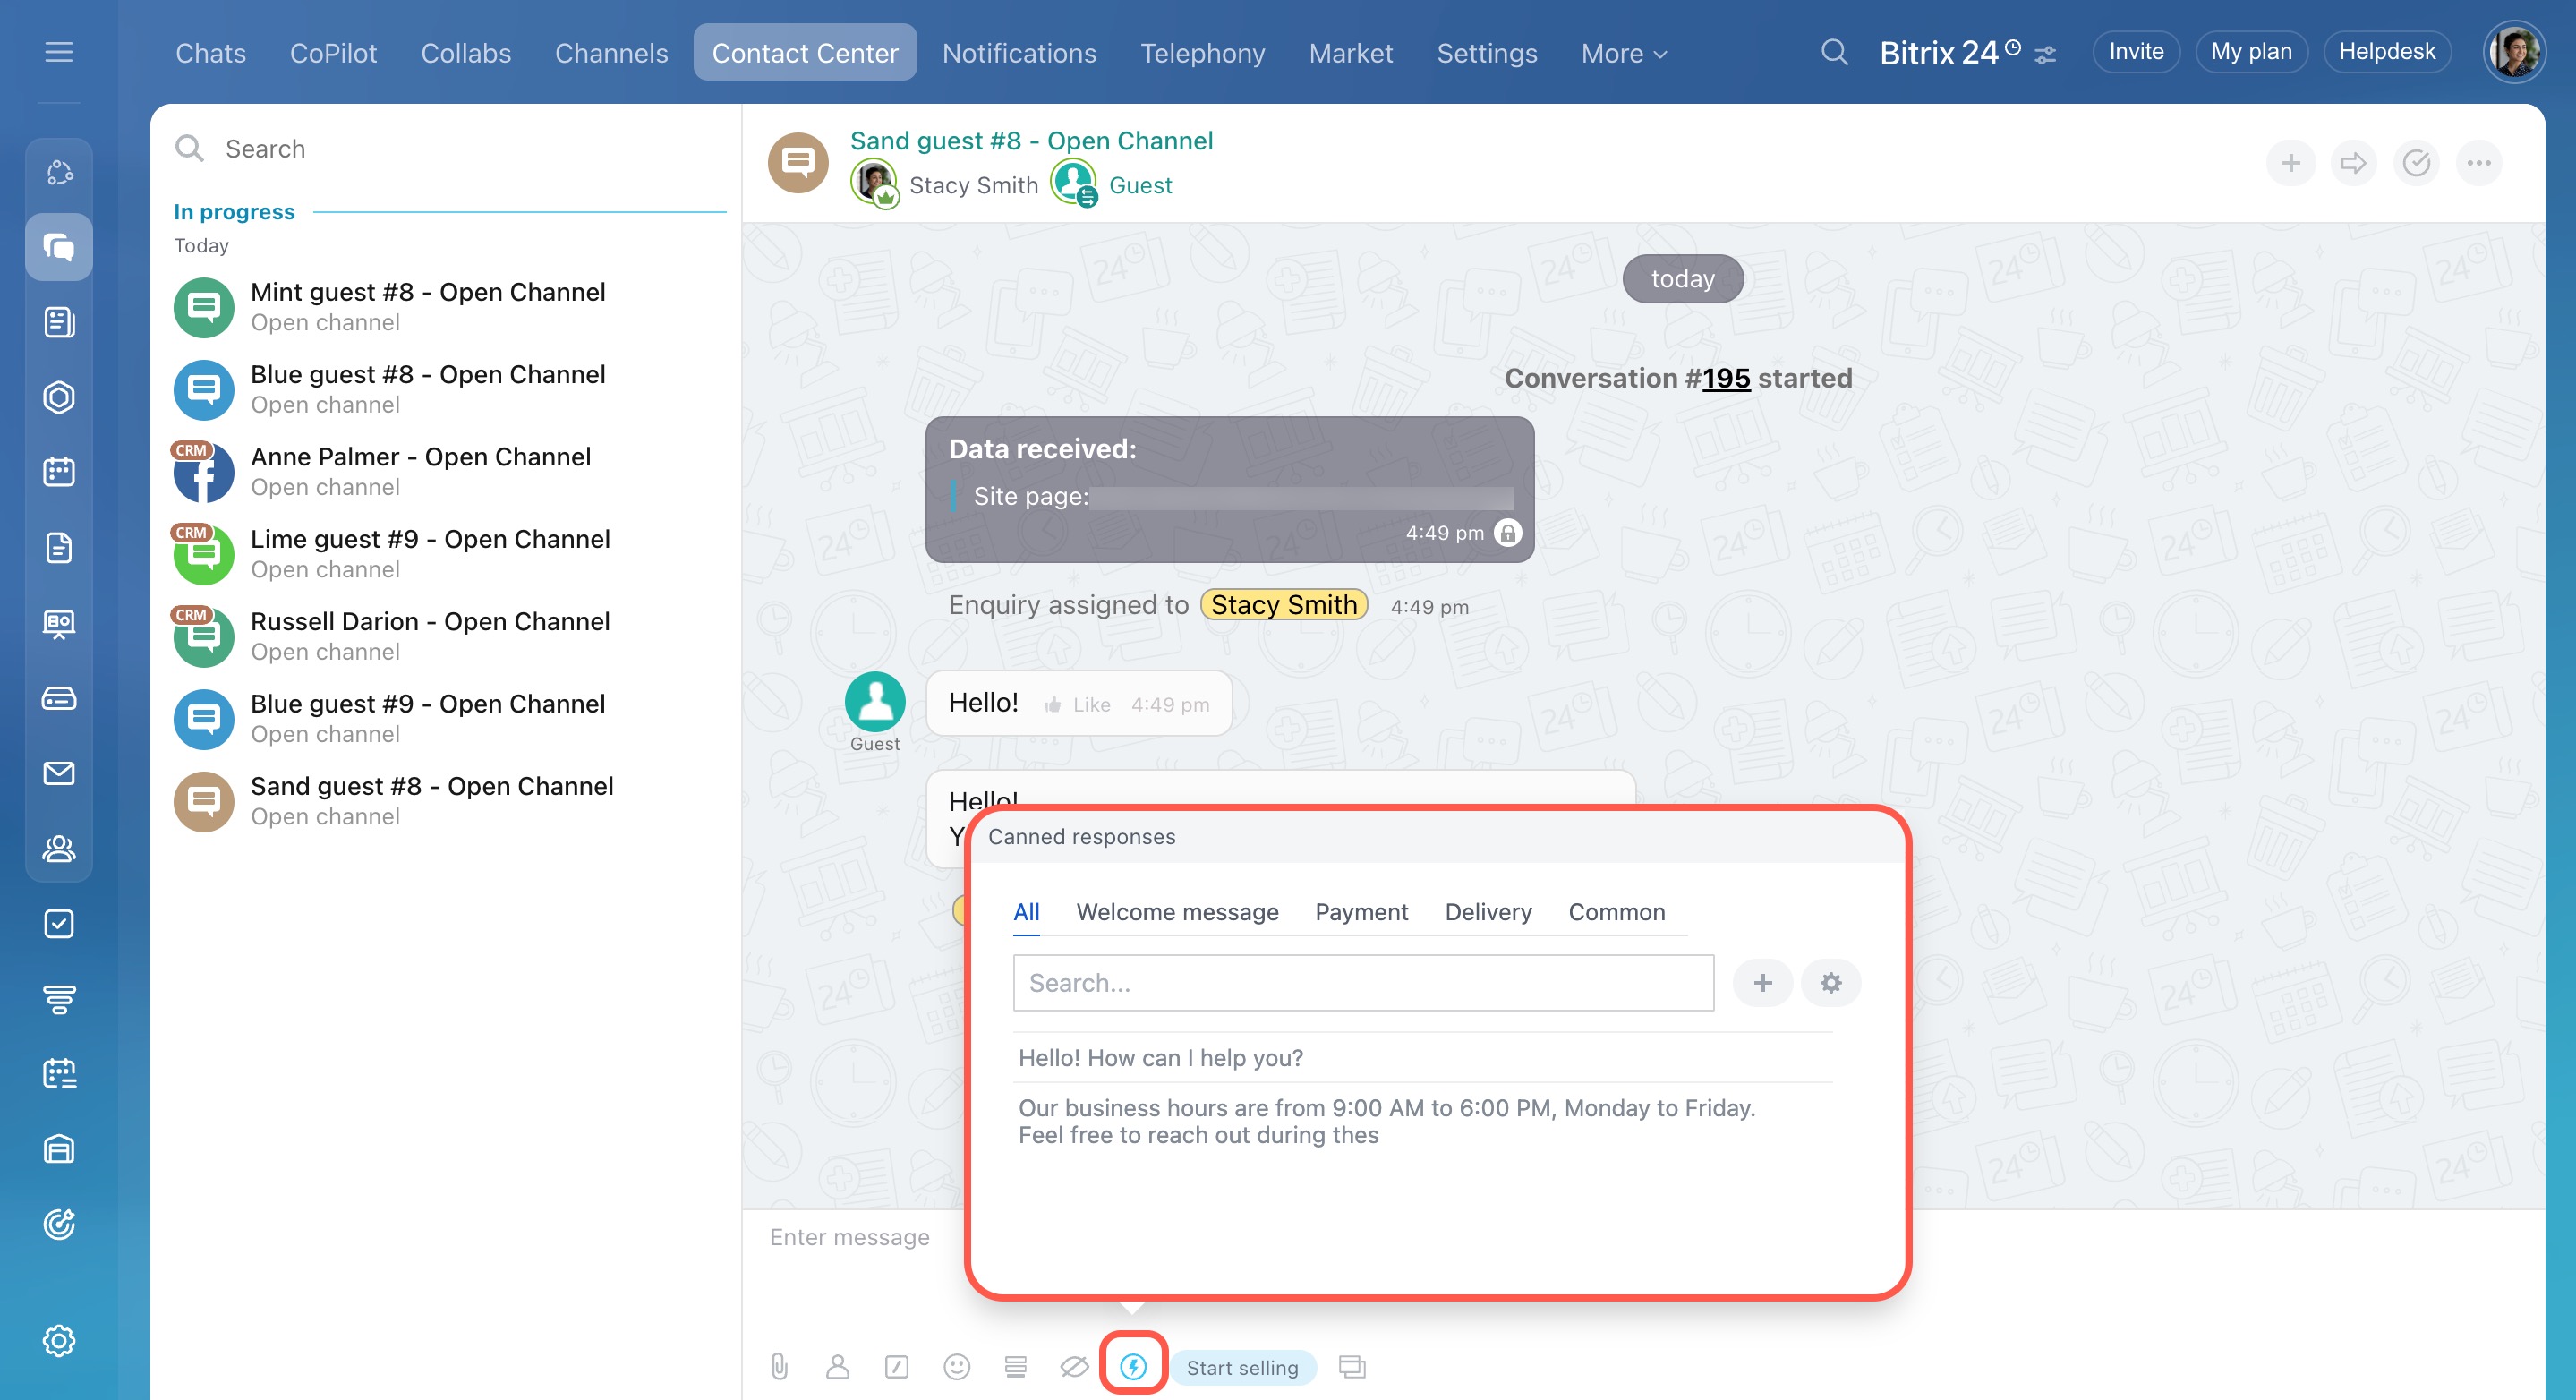Click the form list icon in message toolbar
Image resolution: width=2576 pixels, height=1400 pixels.
coord(1016,1366)
